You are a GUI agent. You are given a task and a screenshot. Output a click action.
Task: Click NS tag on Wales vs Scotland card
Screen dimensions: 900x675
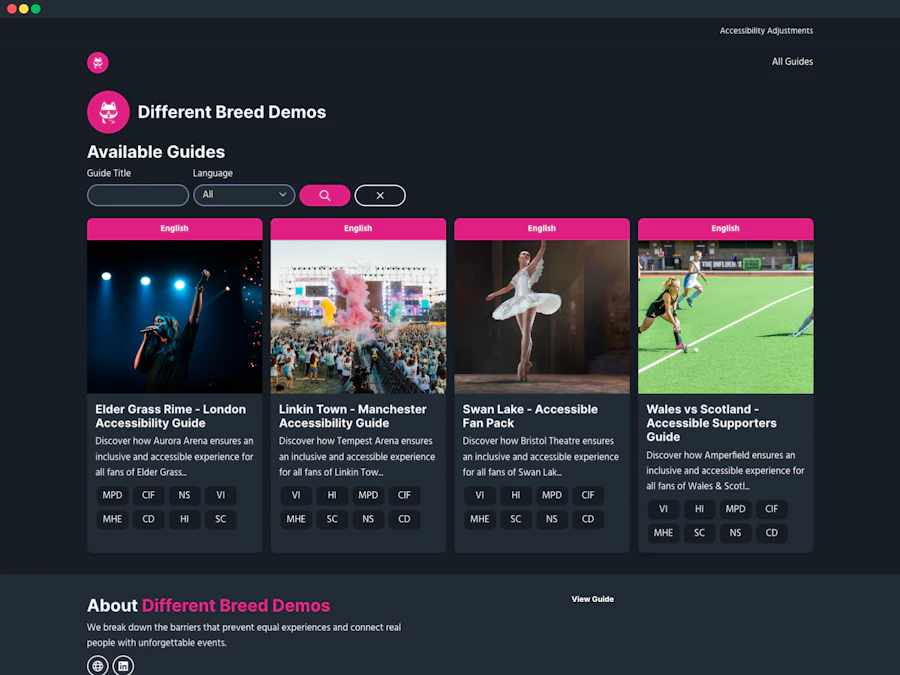(x=735, y=533)
